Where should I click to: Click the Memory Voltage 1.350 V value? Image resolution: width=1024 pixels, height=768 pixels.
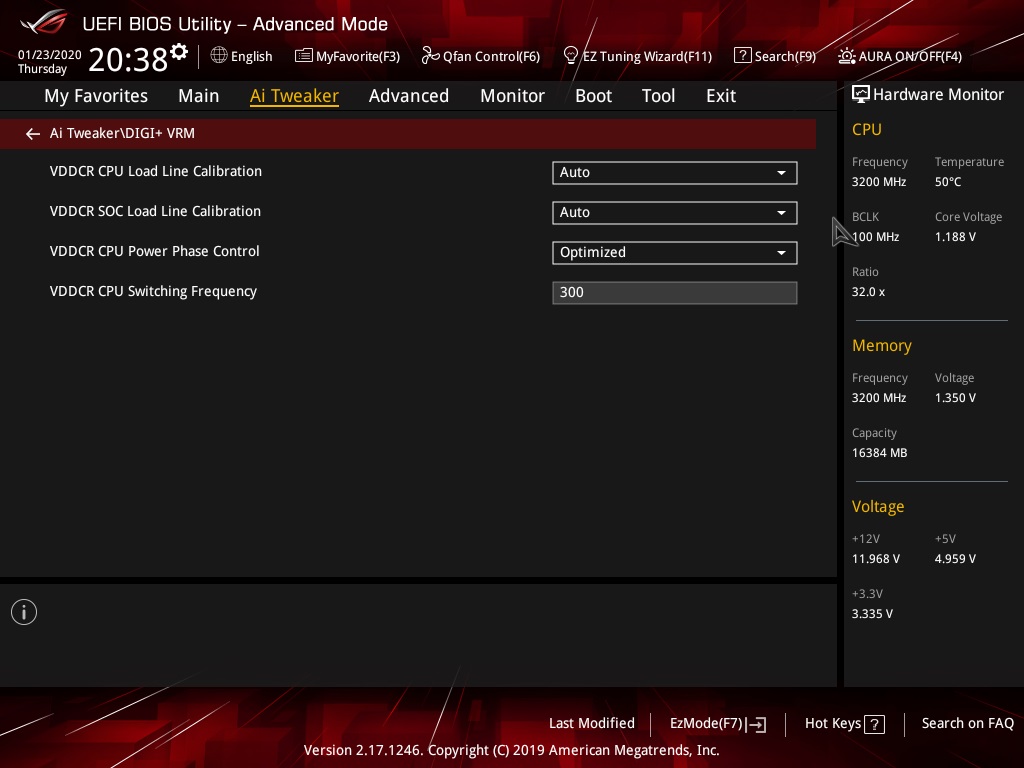(x=955, y=398)
